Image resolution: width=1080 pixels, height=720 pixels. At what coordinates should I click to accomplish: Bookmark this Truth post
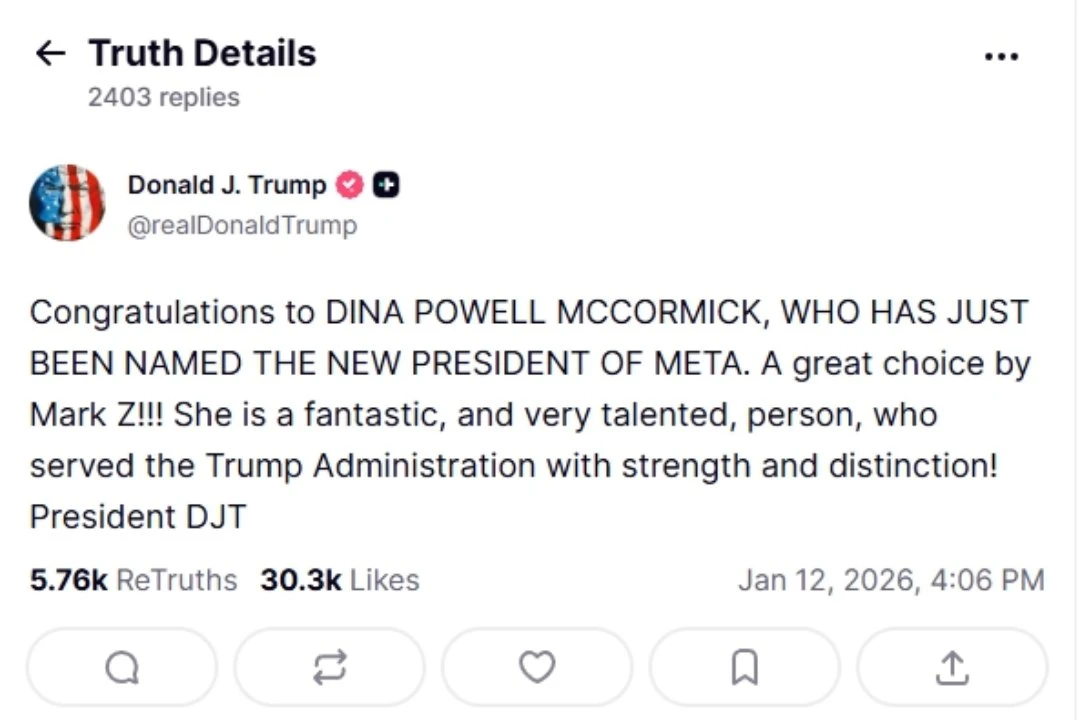745,667
